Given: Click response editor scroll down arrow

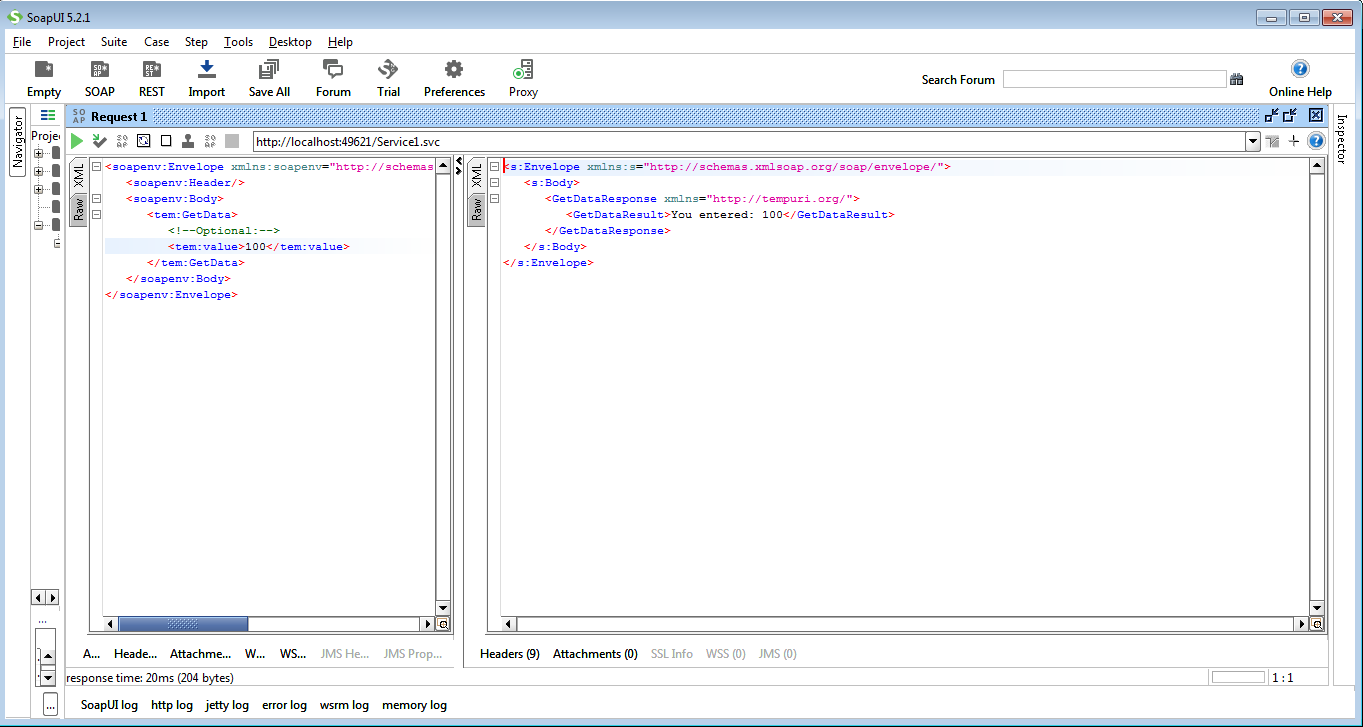Looking at the screenshot, I should click(x=1317, y=608).
